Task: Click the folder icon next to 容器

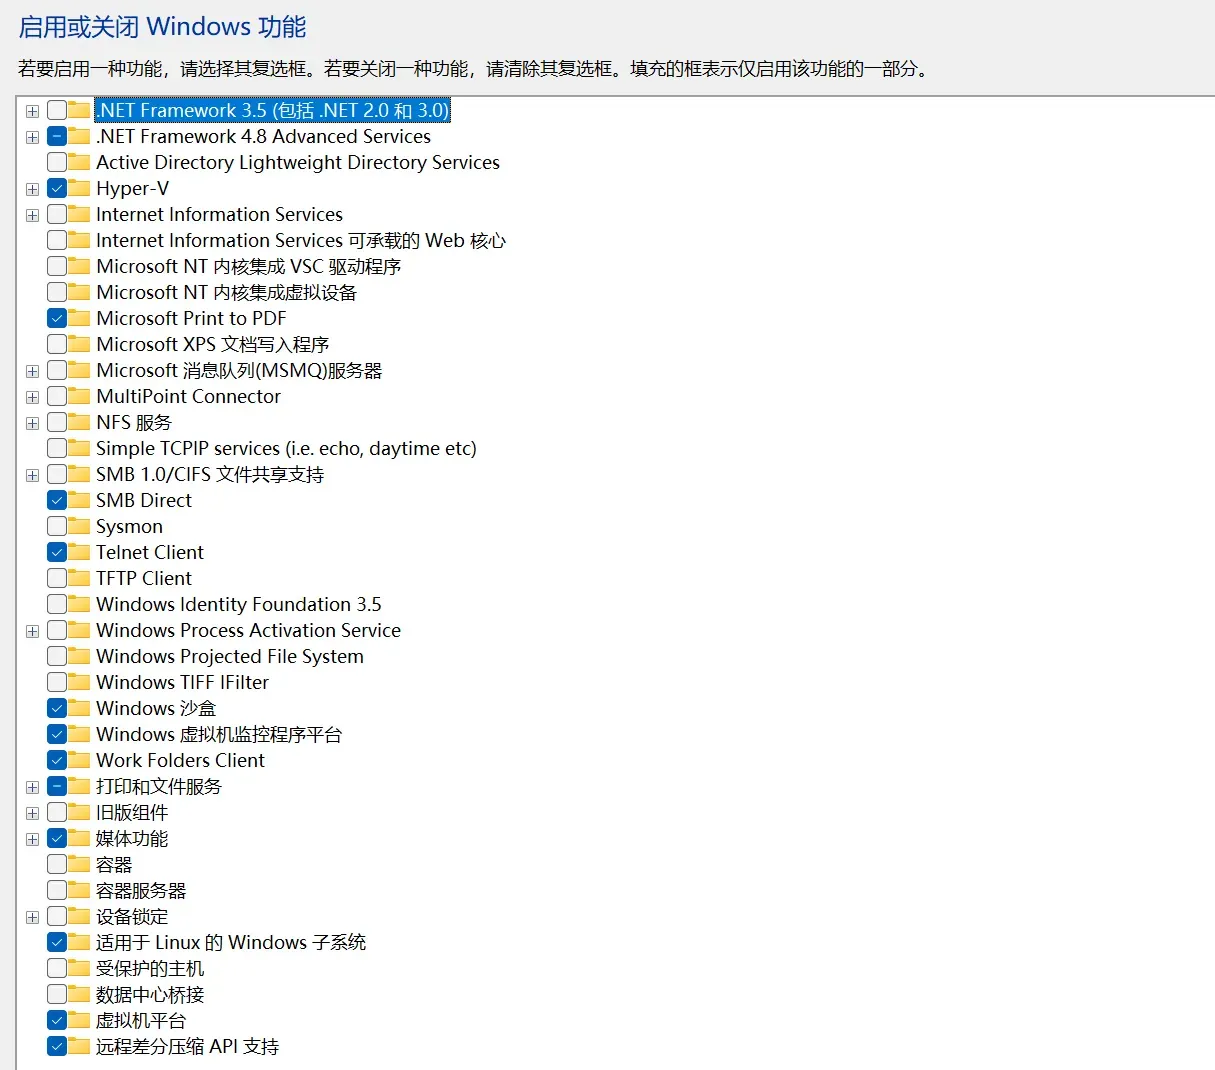Action: coord(79,864)
